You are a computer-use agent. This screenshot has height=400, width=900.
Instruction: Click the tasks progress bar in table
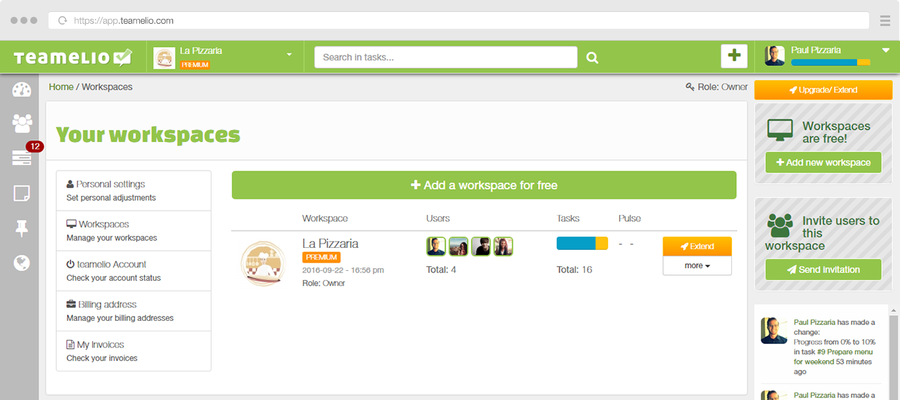pyautogui.click(x=582, y=243)
